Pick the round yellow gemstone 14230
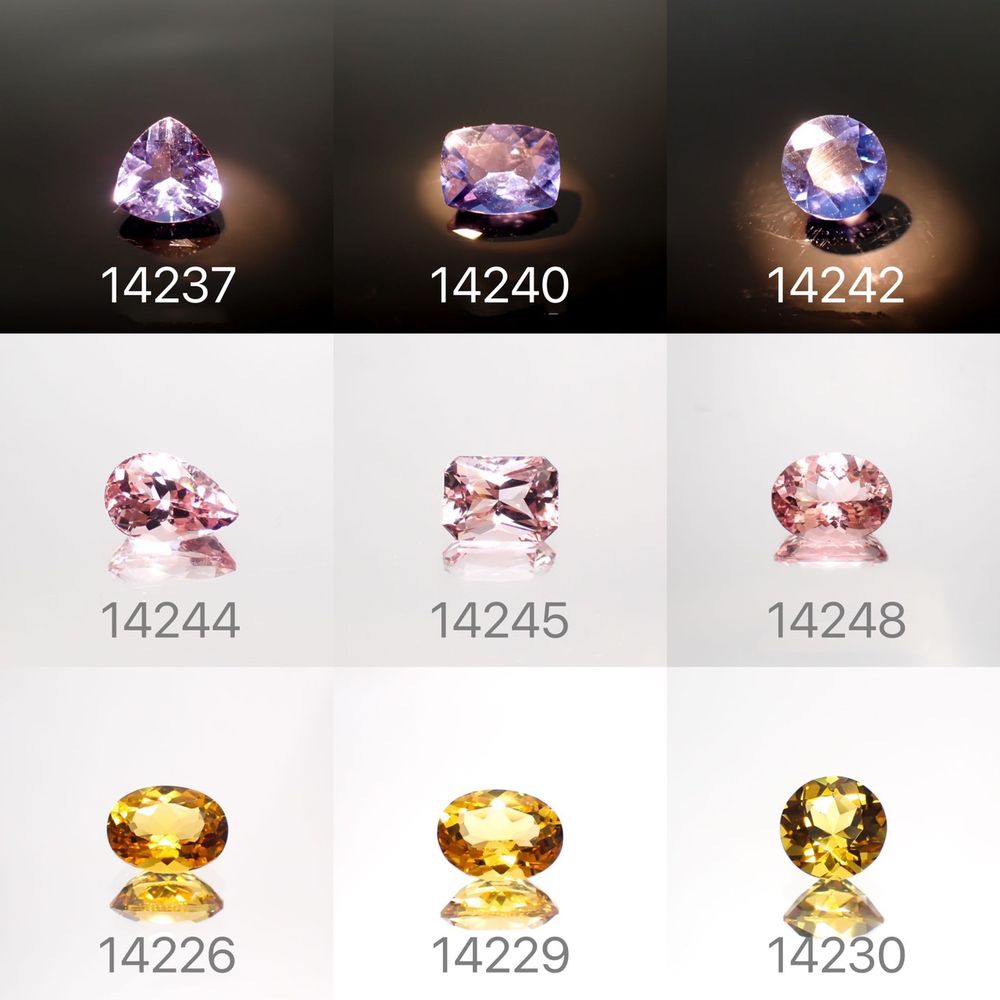 (x=833, y=826)
